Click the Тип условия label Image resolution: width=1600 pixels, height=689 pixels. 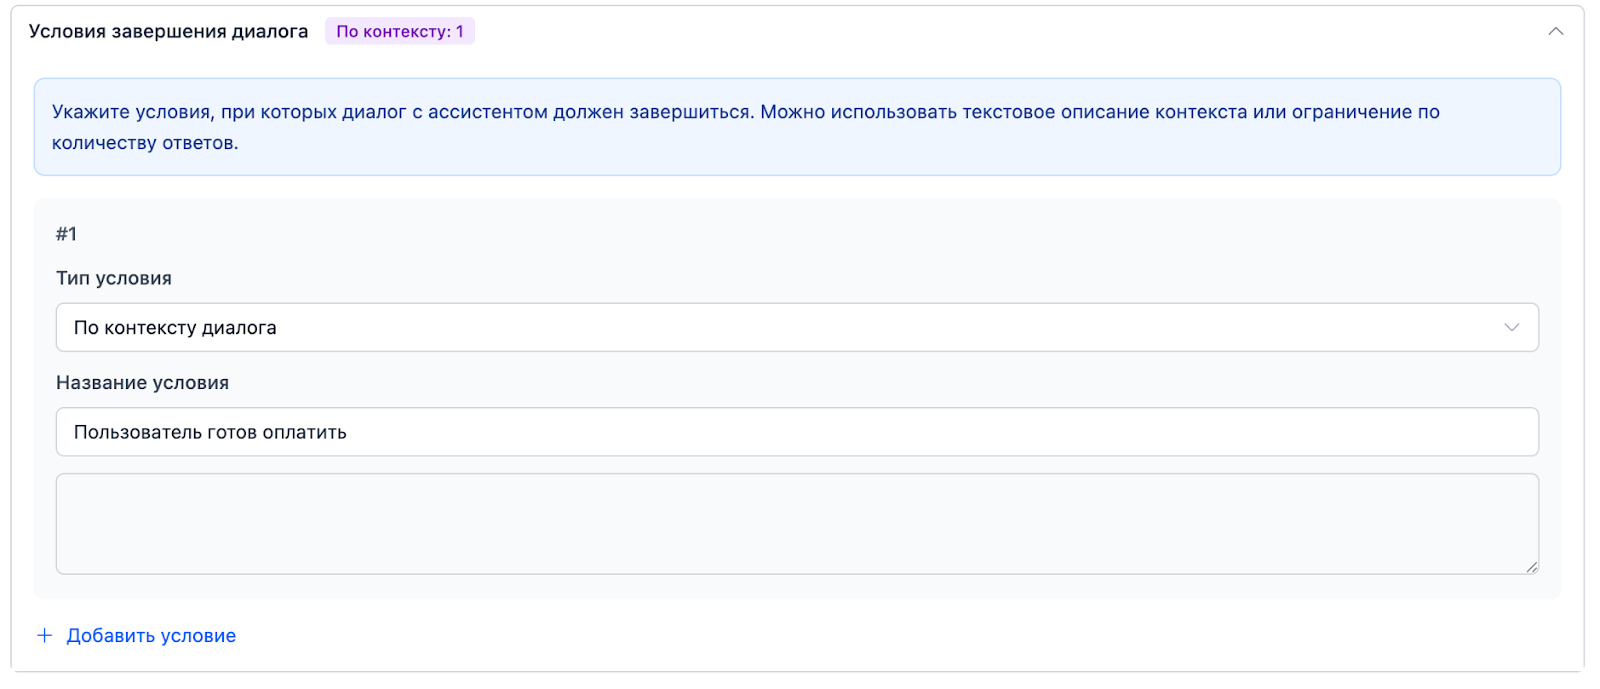point(114,278)
